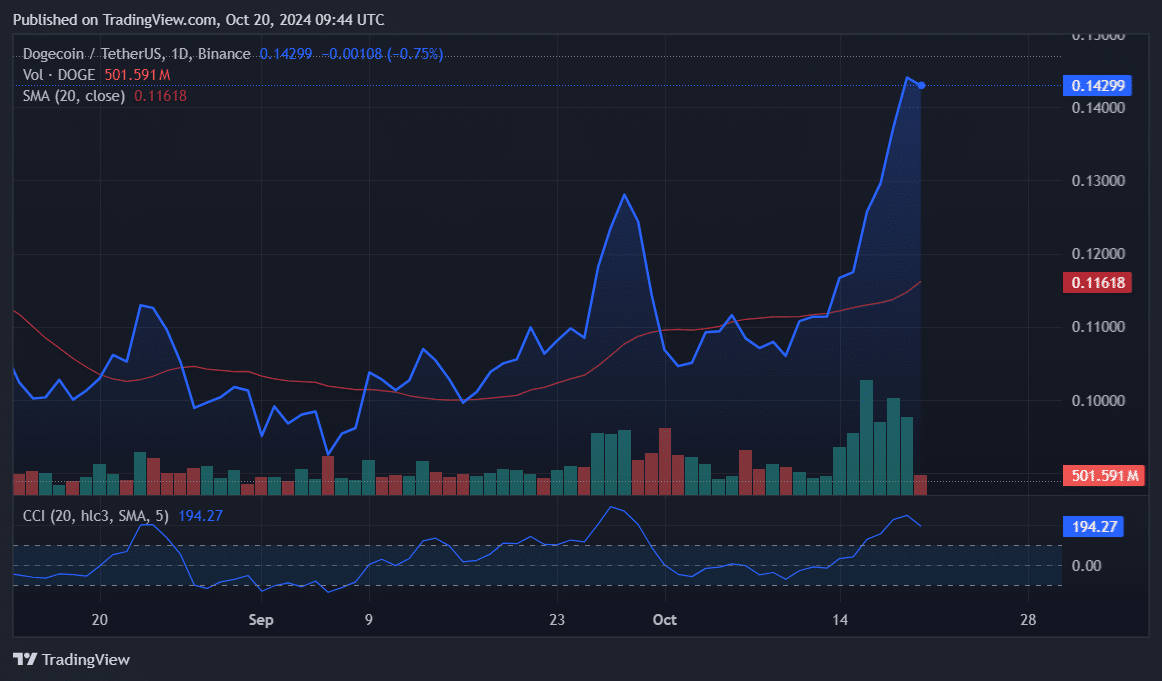Select the blue 0.14299 current price tag

pos(1099,86)
